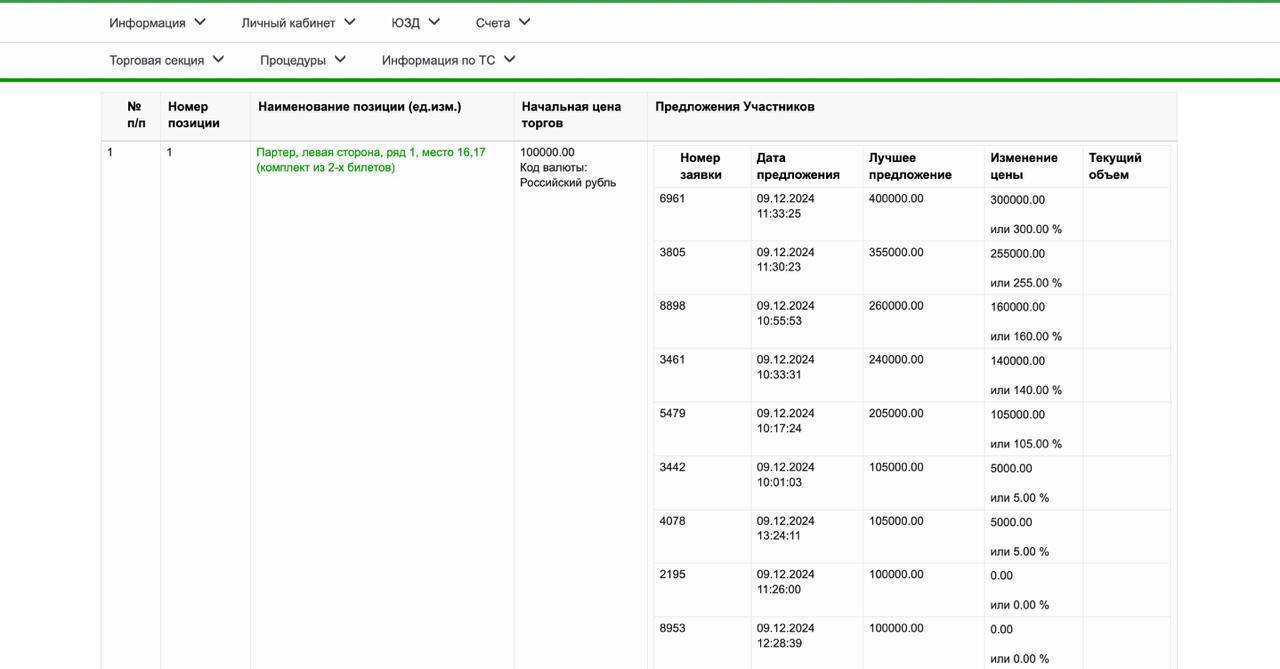Click the chevron icon next to ЮЗД
This screenshot has width=1280, height=669.
[x=434, y=22]
